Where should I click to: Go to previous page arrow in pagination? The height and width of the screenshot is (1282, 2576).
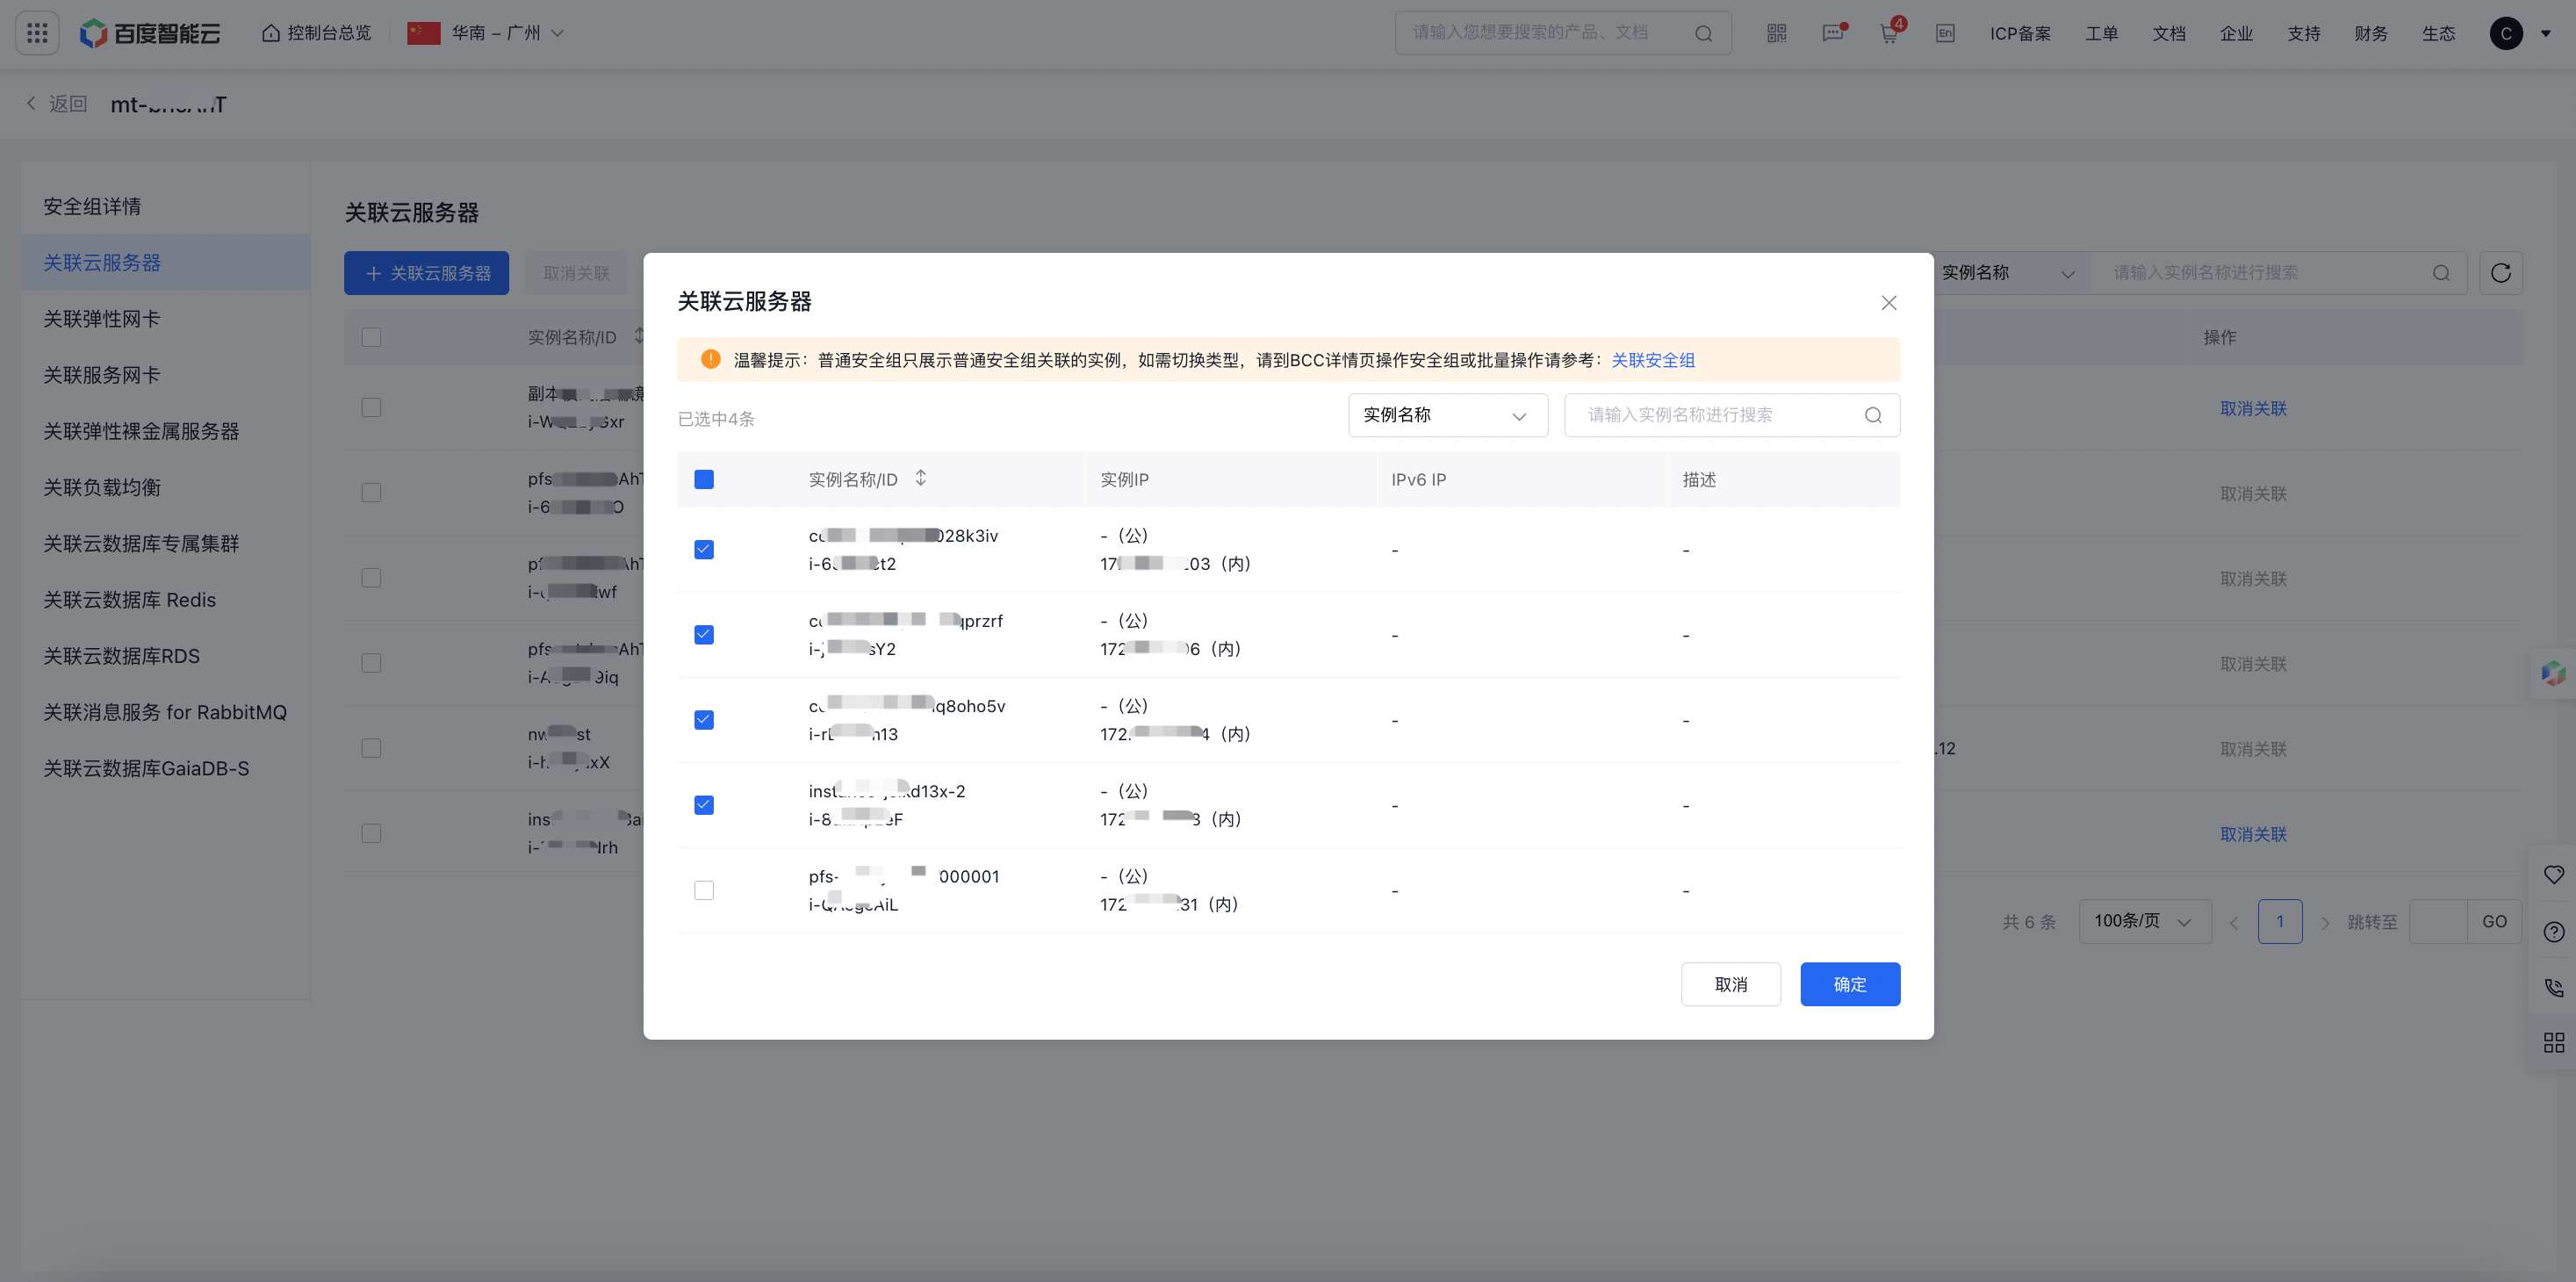click(x=2233, y=922)
